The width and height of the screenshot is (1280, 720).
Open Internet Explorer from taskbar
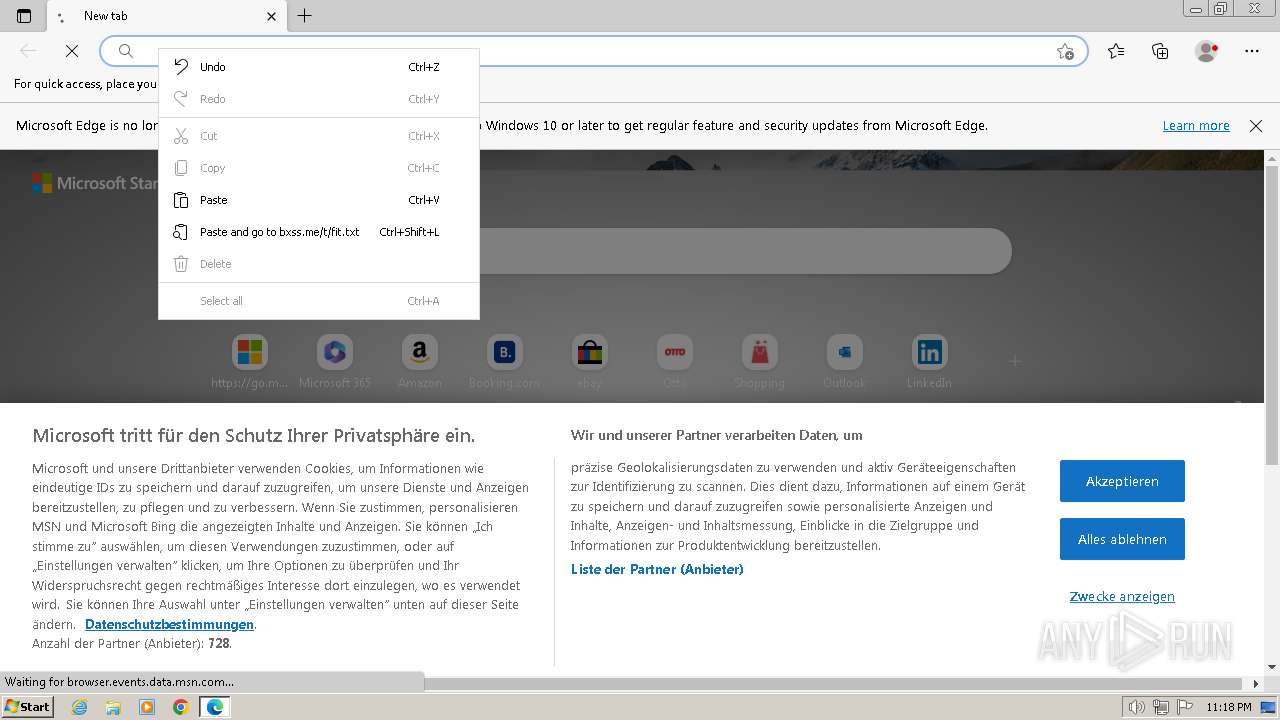(80, 707)
